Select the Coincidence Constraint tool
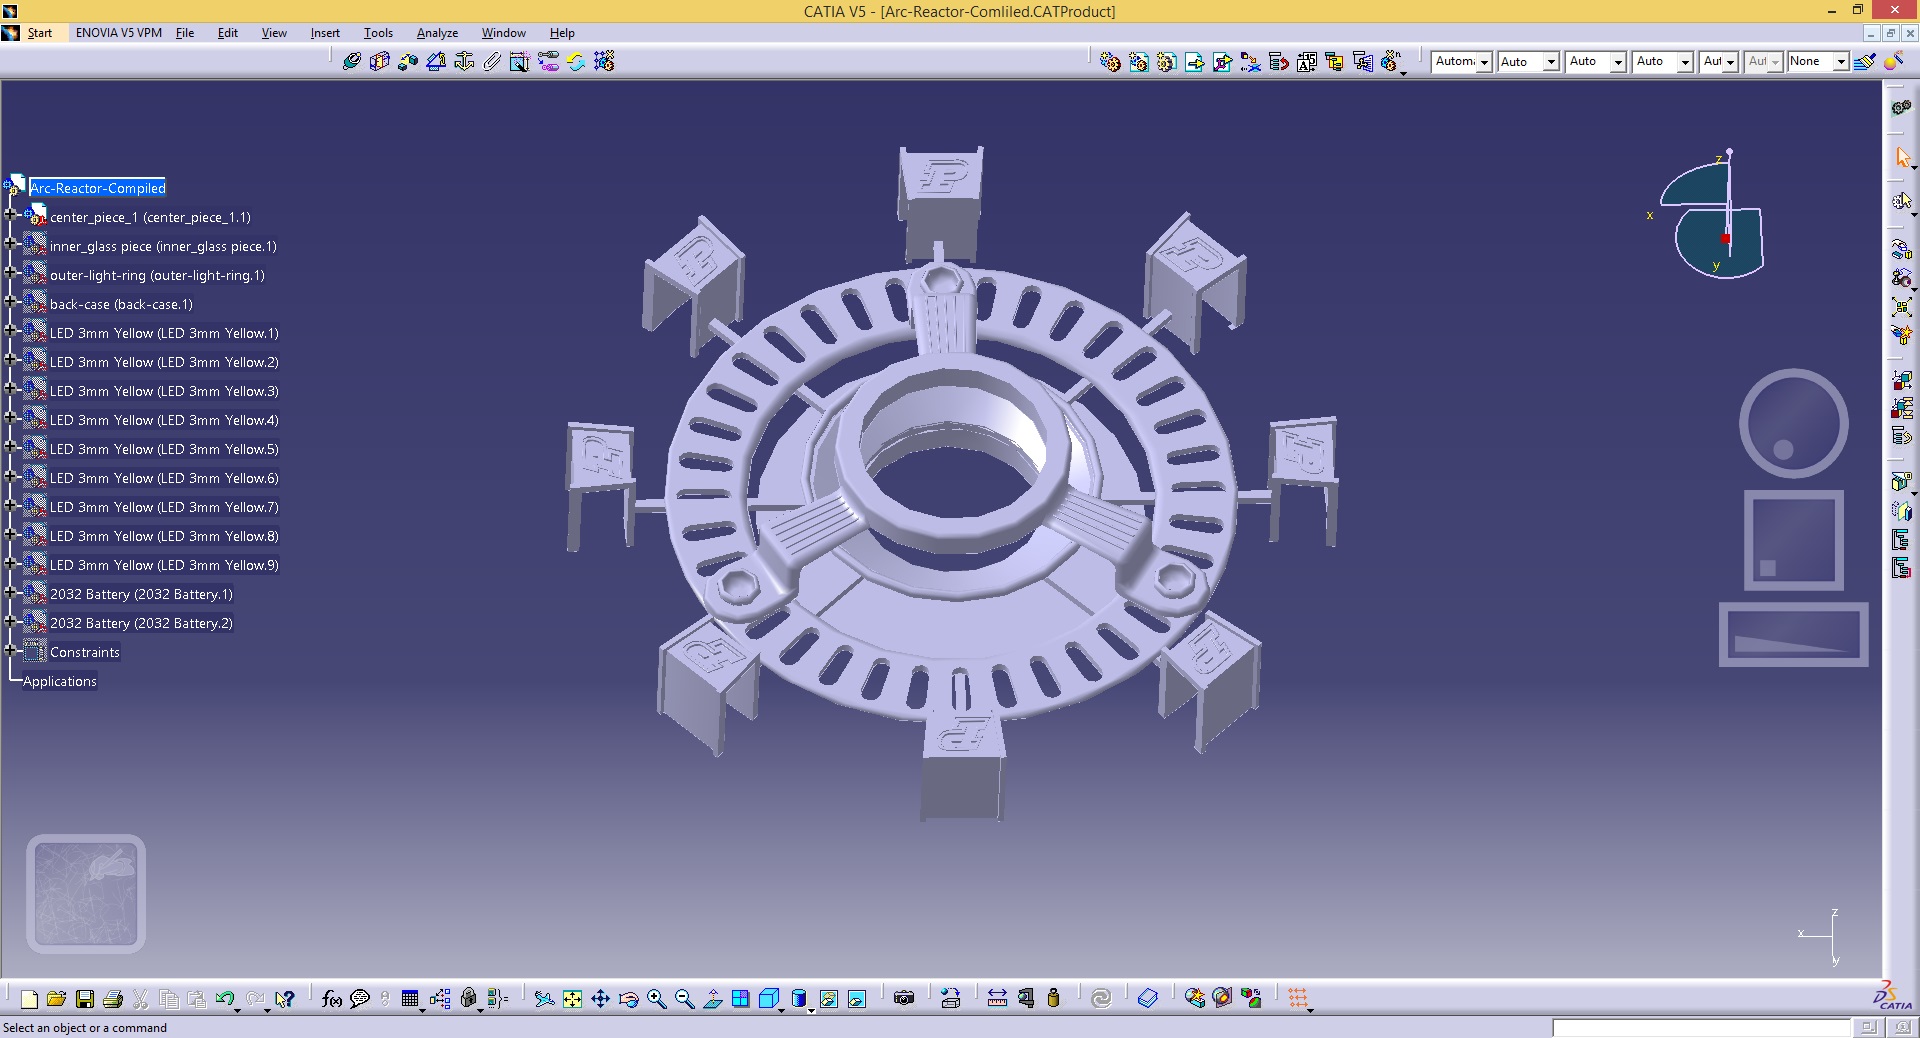 (x=351, y=62)
